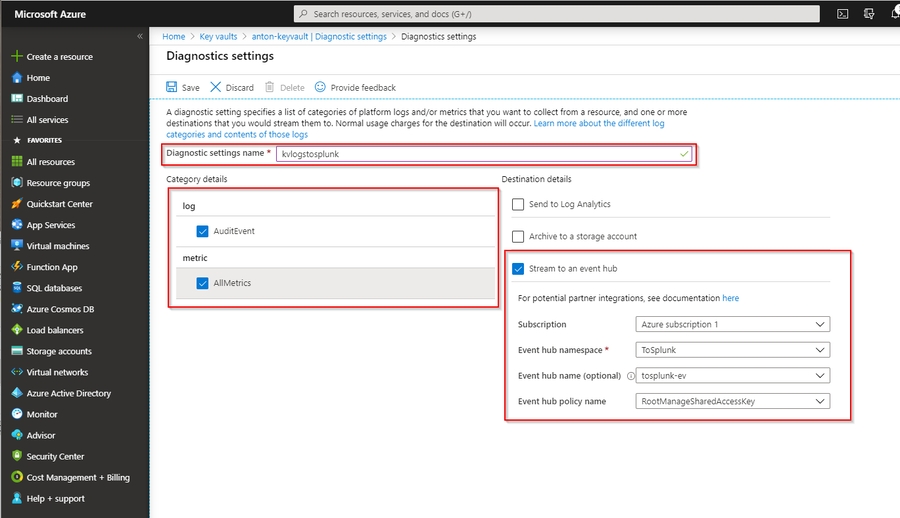Open Storage accounts in sidebar menu

59,351
